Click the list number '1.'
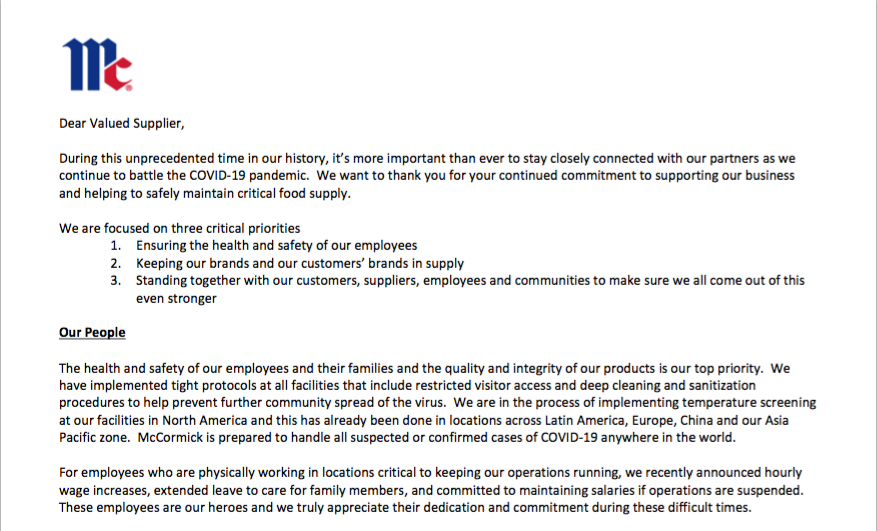Viewport: 877px width, 531px height. (116, 246)
